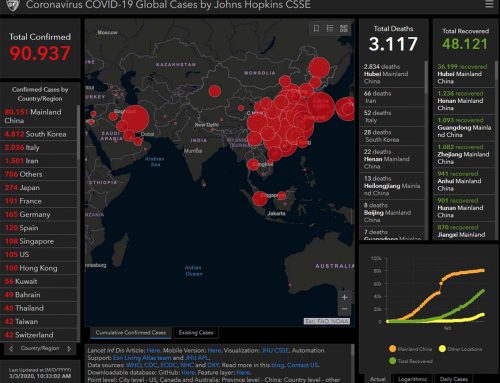Select Switzerland in the country list
Viewport: 500px width, 383px height.
[39, 335]
